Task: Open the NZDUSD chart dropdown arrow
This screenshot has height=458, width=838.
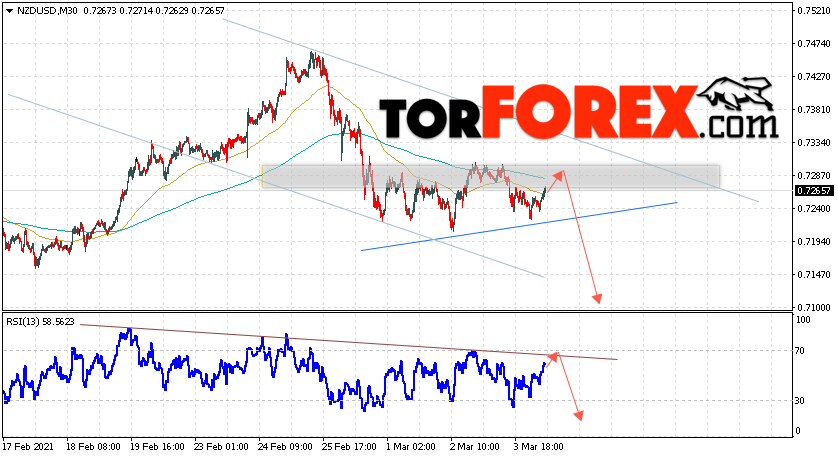Action: tap(9, 11)
